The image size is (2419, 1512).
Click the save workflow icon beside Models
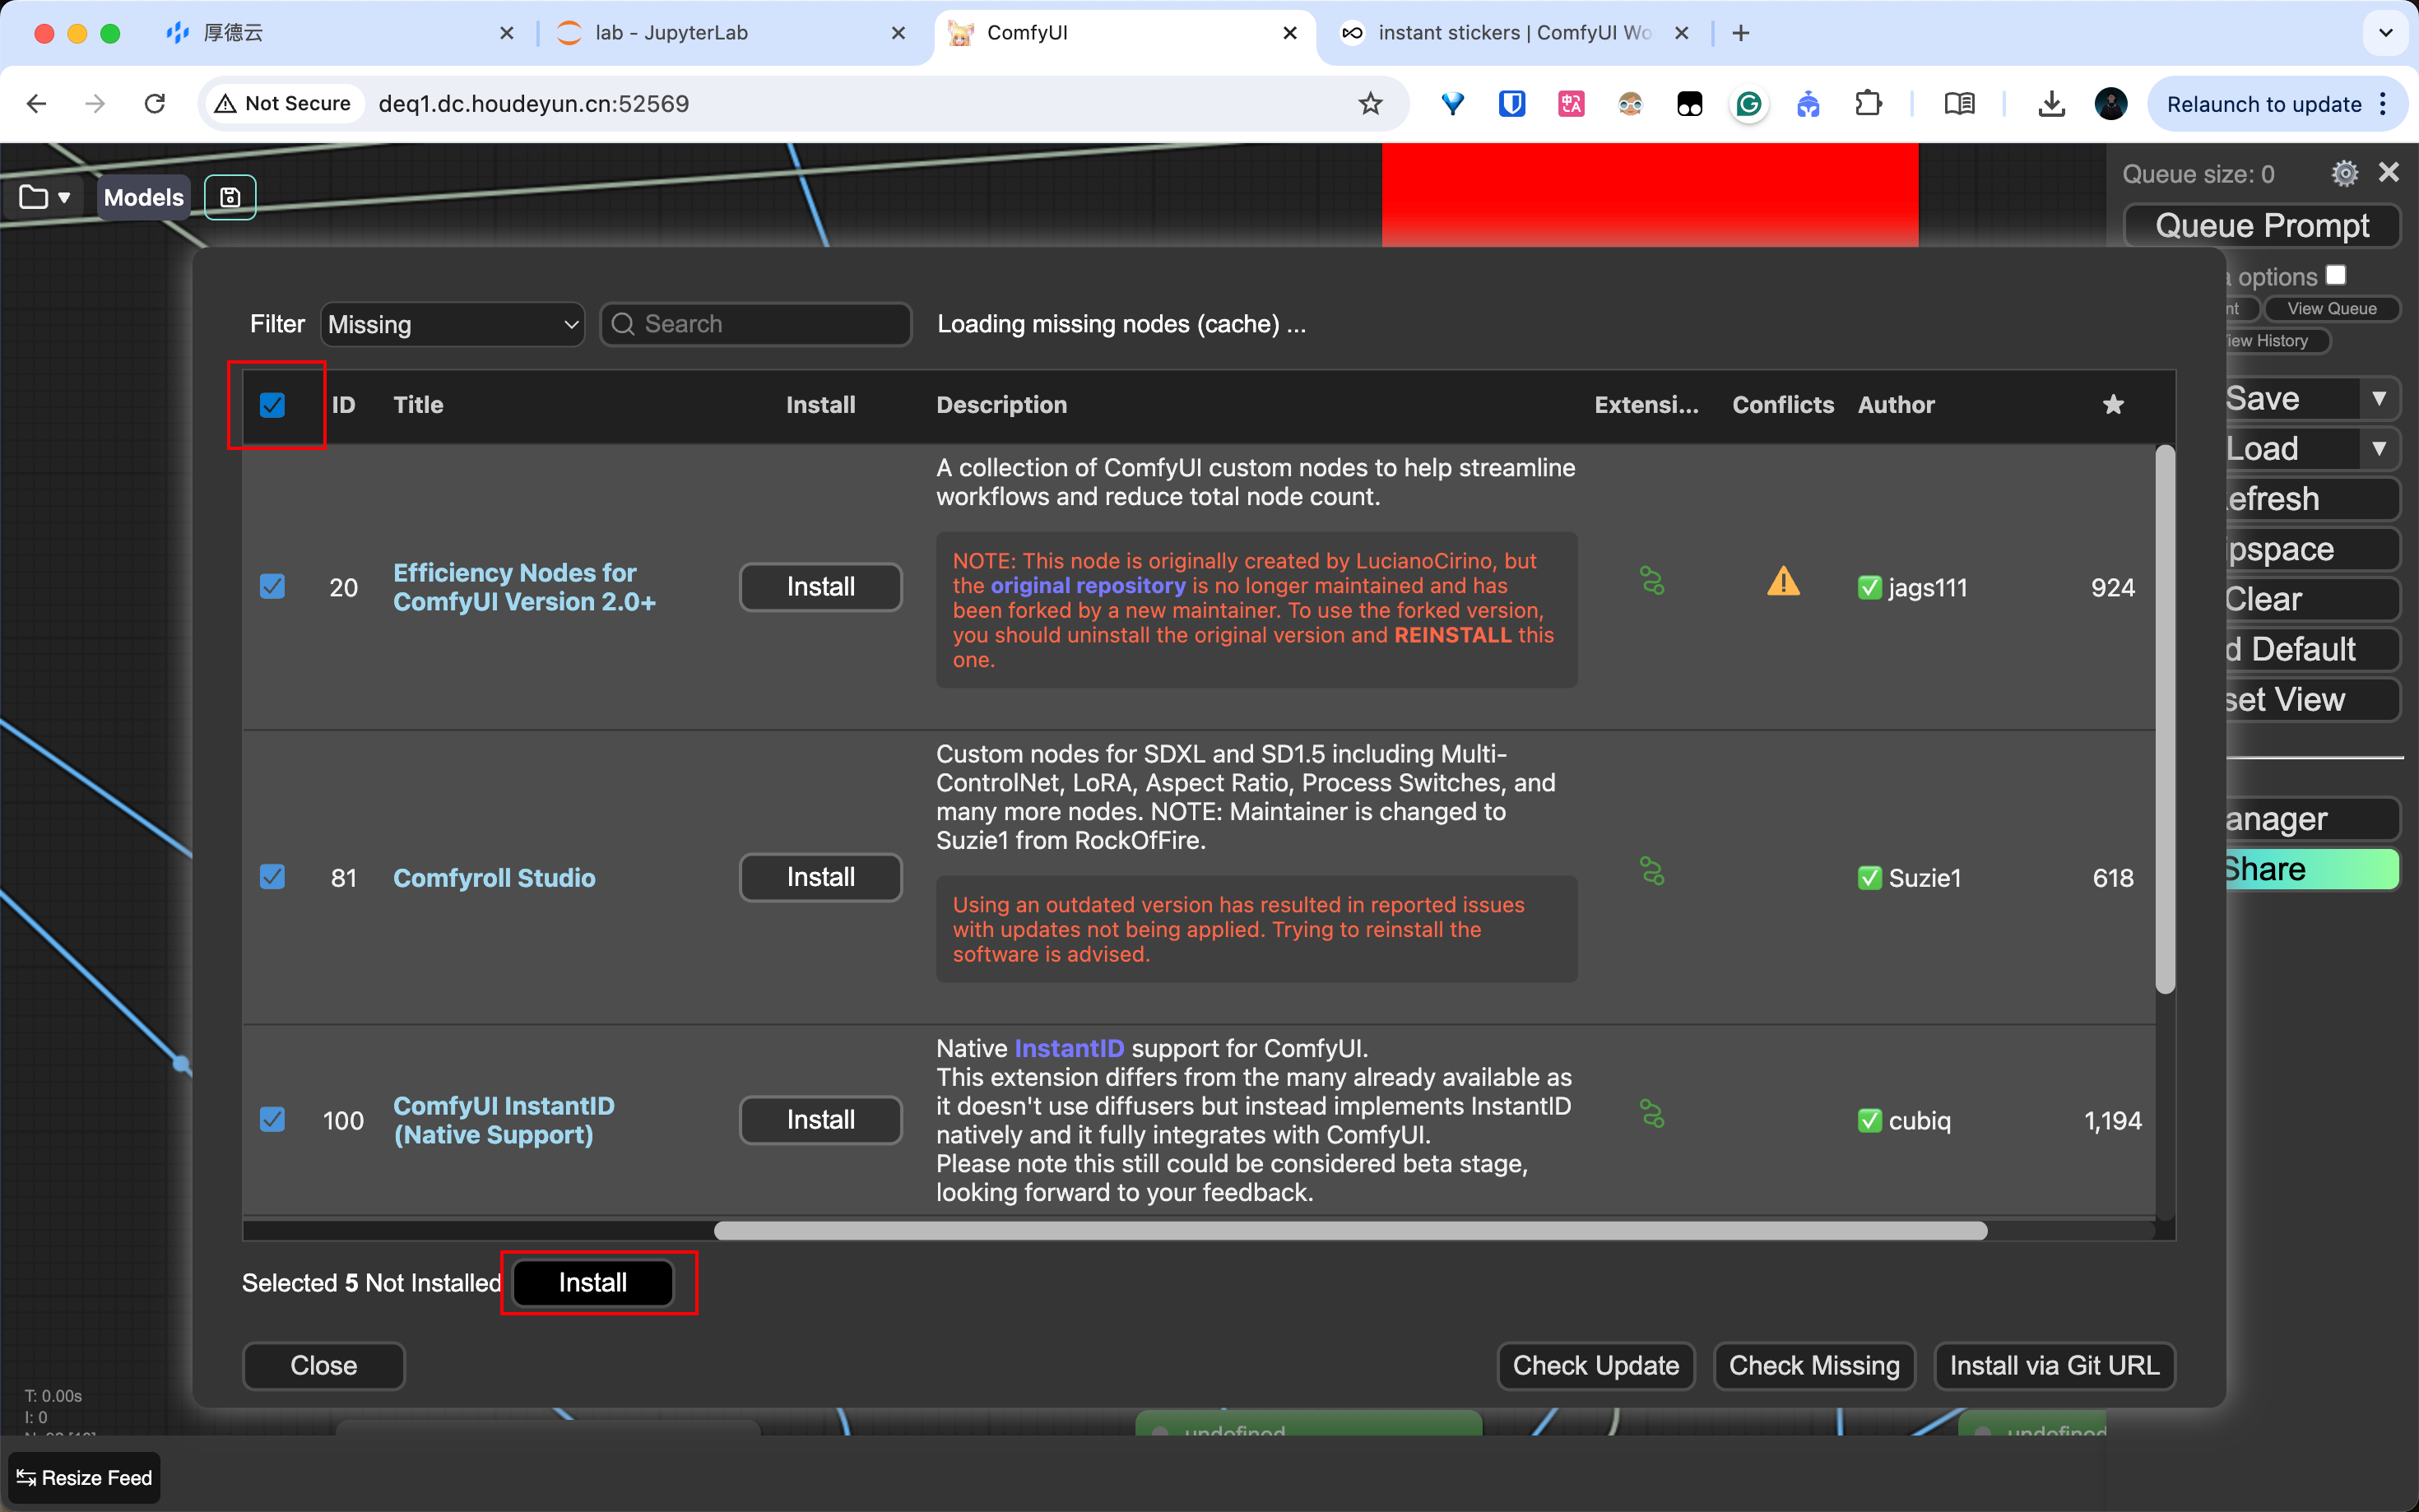click(230, 197)
